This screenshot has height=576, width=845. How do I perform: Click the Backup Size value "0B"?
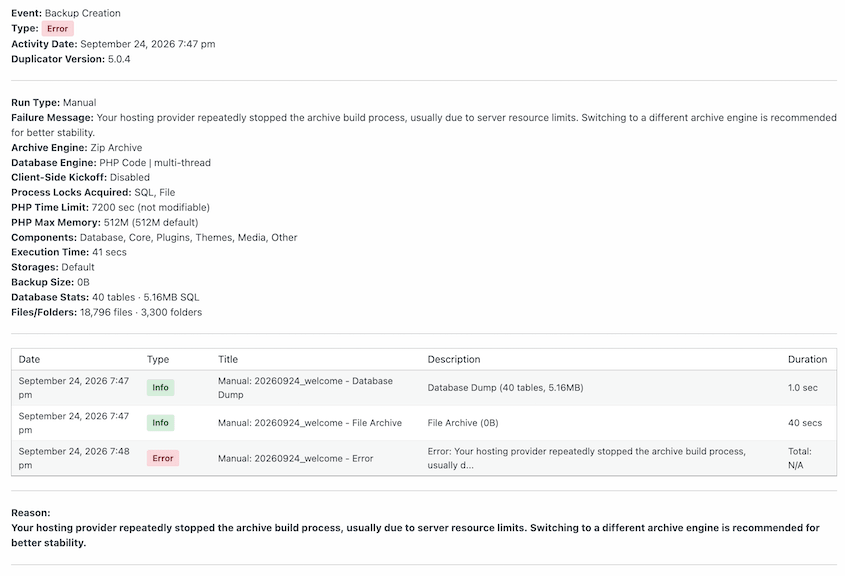pyautogui.click(x=84, y=282)
